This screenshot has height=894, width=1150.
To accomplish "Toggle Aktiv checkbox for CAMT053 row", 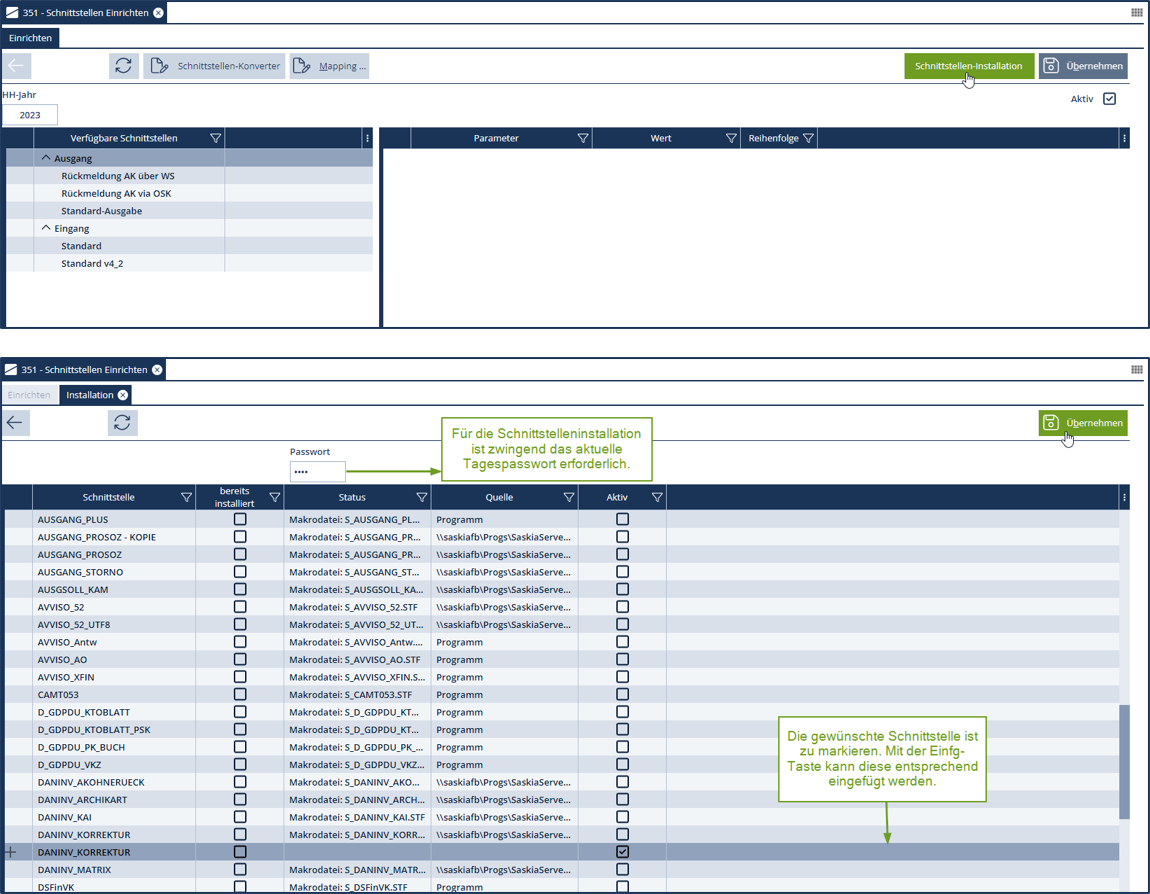I will [x=622, y=694].
